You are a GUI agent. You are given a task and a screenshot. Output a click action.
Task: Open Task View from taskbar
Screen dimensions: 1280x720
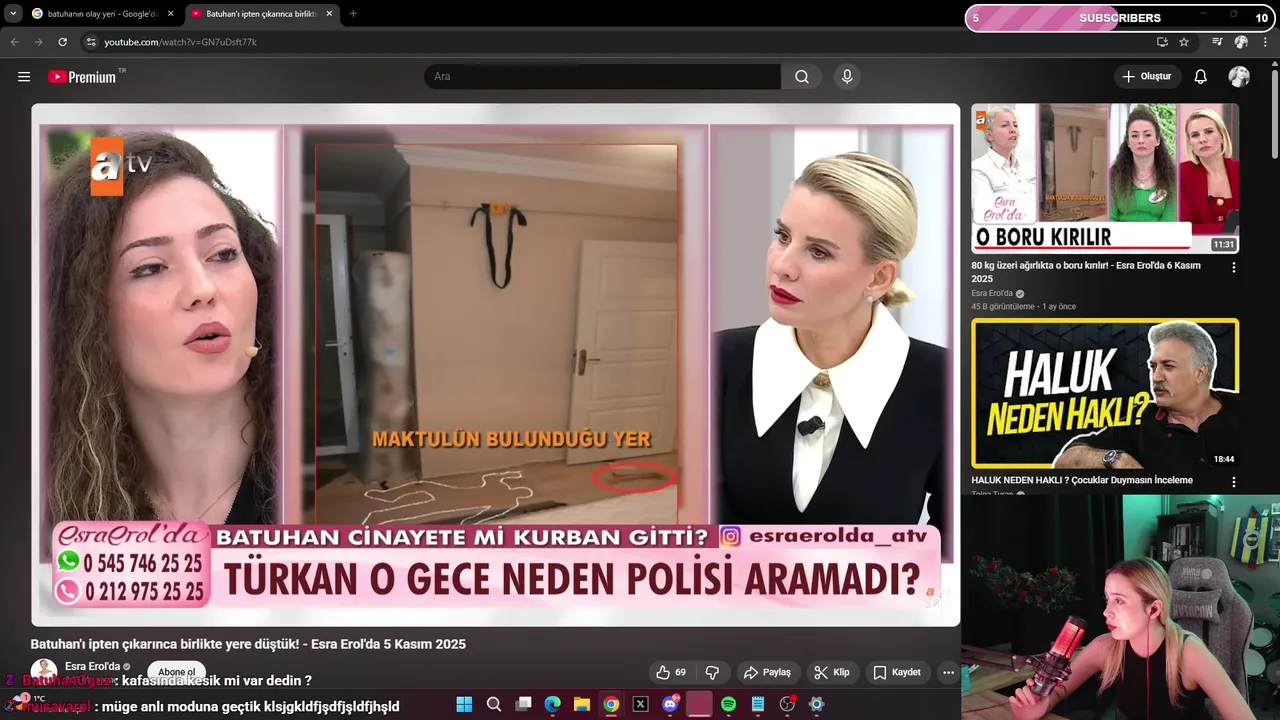(x=523, y=704)
